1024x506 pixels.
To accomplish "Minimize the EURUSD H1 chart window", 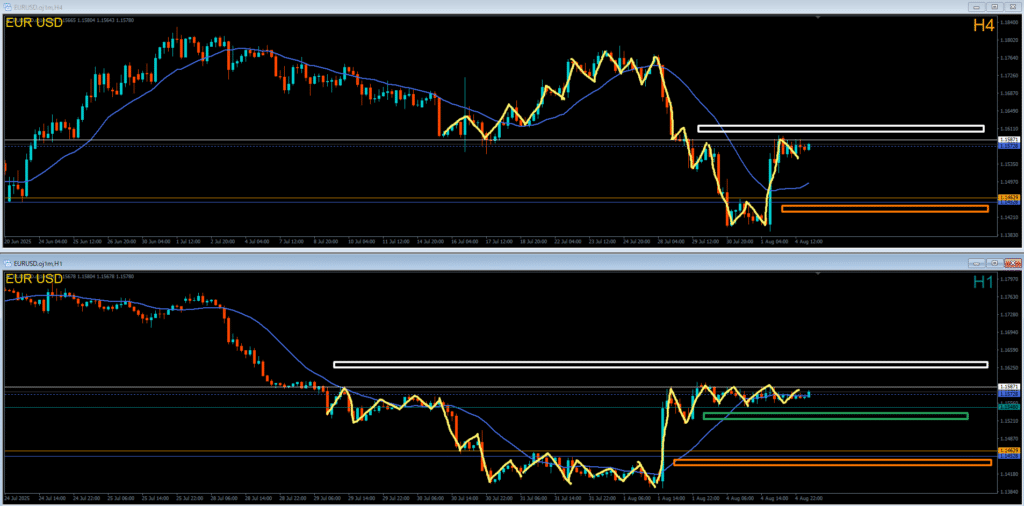I will tap(978, 263).
